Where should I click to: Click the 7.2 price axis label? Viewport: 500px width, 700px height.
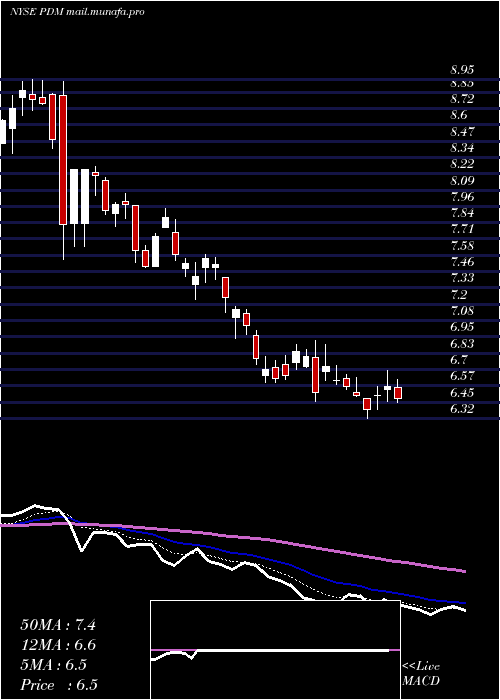click(458, 295)
